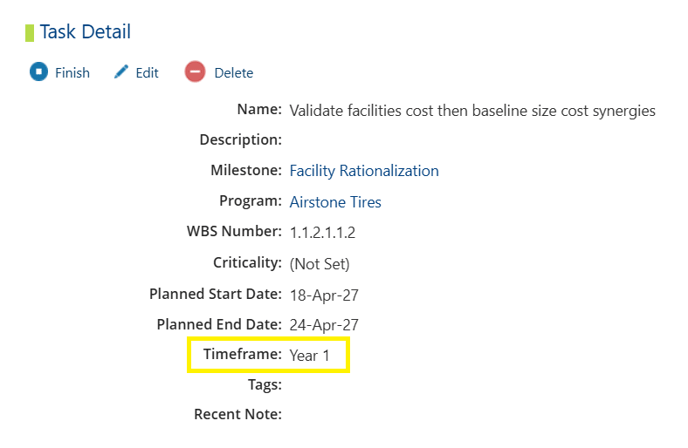The image size is (688, 448).
Task: Click the Planned Start Date 18-Apr-27
Action: (x=324, y=295)
